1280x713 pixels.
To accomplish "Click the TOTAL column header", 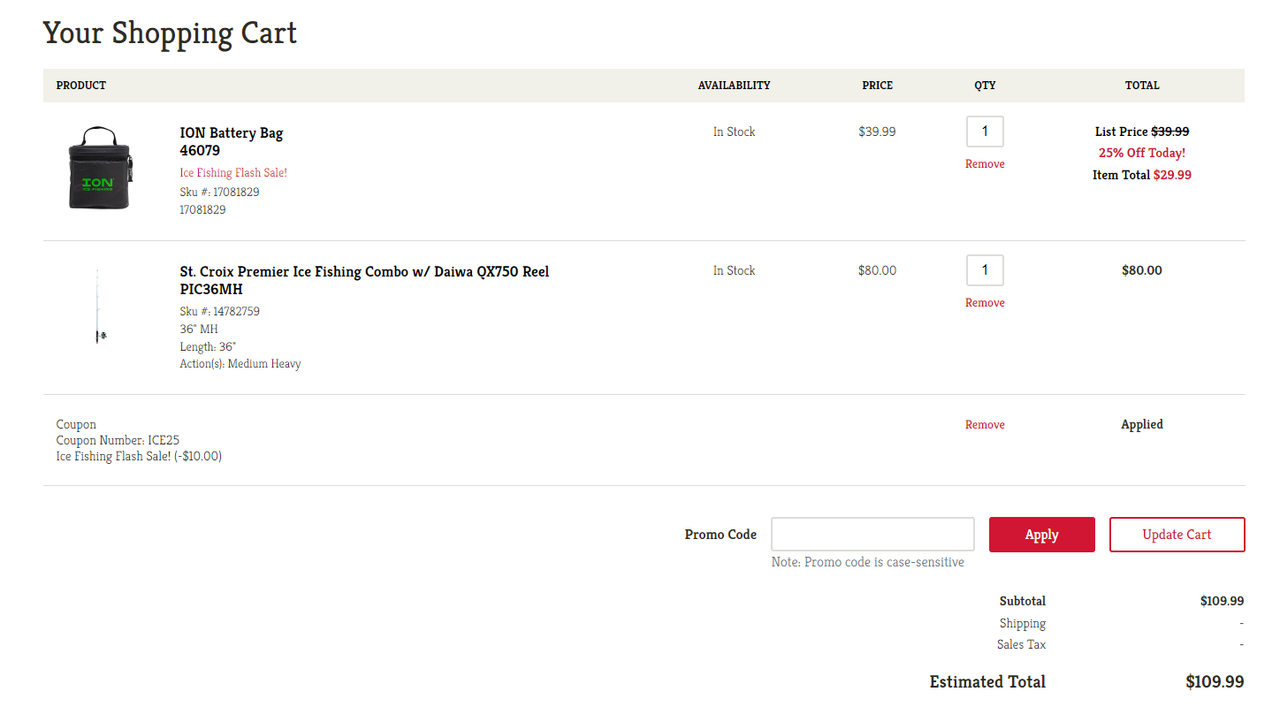I will pos(1142,85).
